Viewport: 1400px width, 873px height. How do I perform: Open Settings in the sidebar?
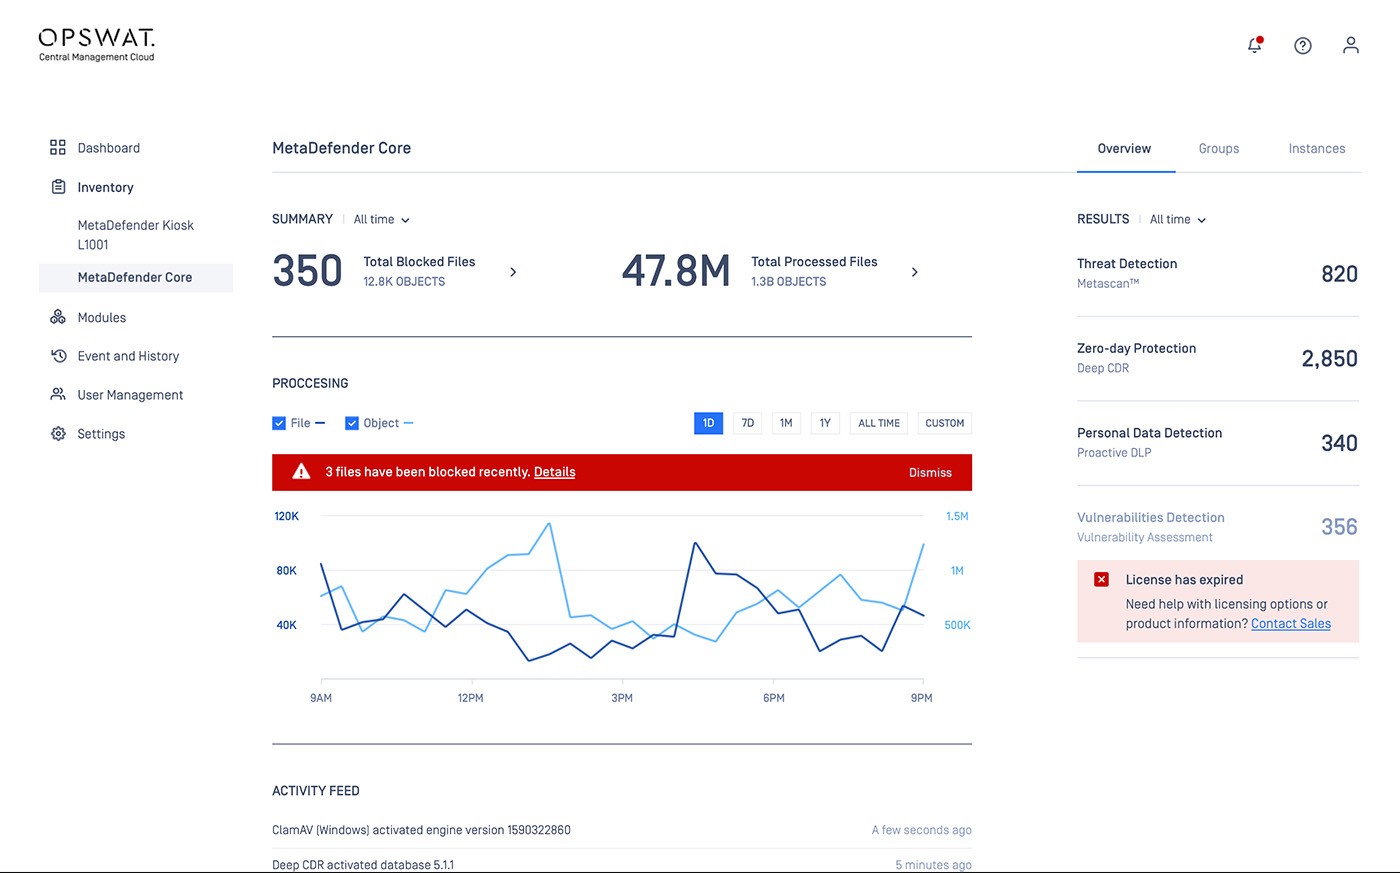(101, 434)
